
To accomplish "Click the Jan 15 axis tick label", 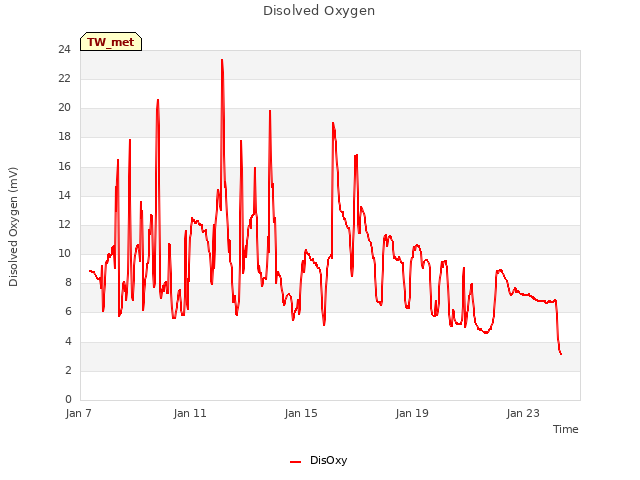I will click(301, 413).
